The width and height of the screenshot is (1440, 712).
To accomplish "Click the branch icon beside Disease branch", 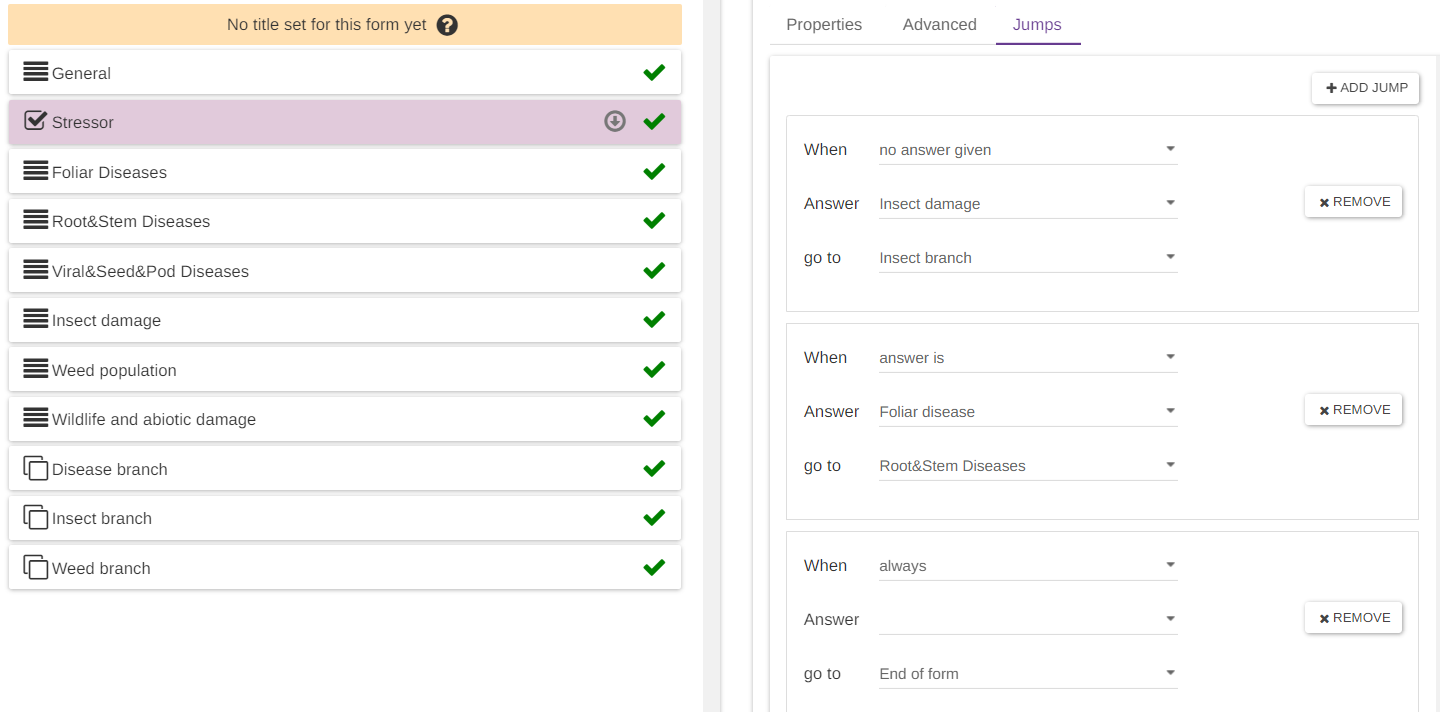I will (35, 468).
